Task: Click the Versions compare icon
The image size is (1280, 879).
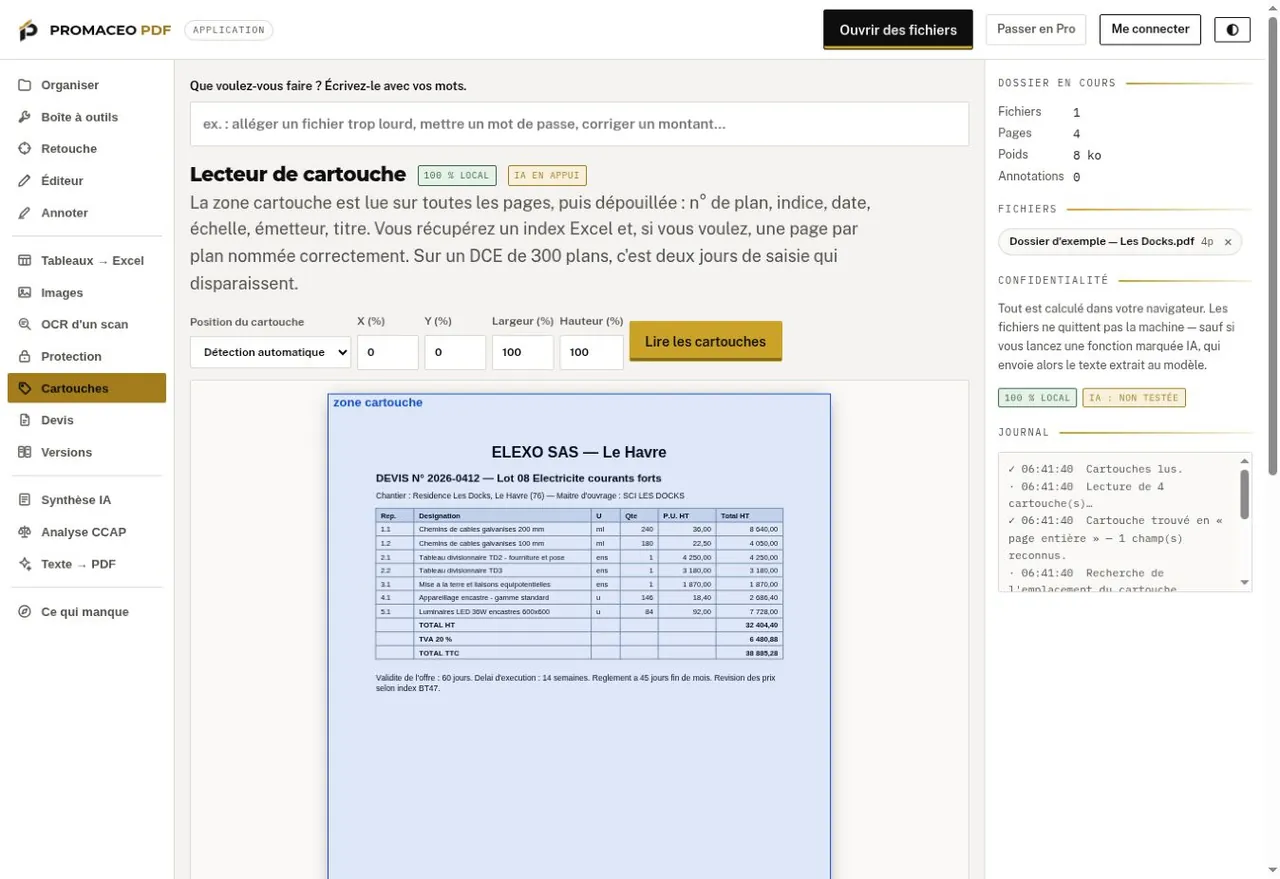Action: coord(25,453)
